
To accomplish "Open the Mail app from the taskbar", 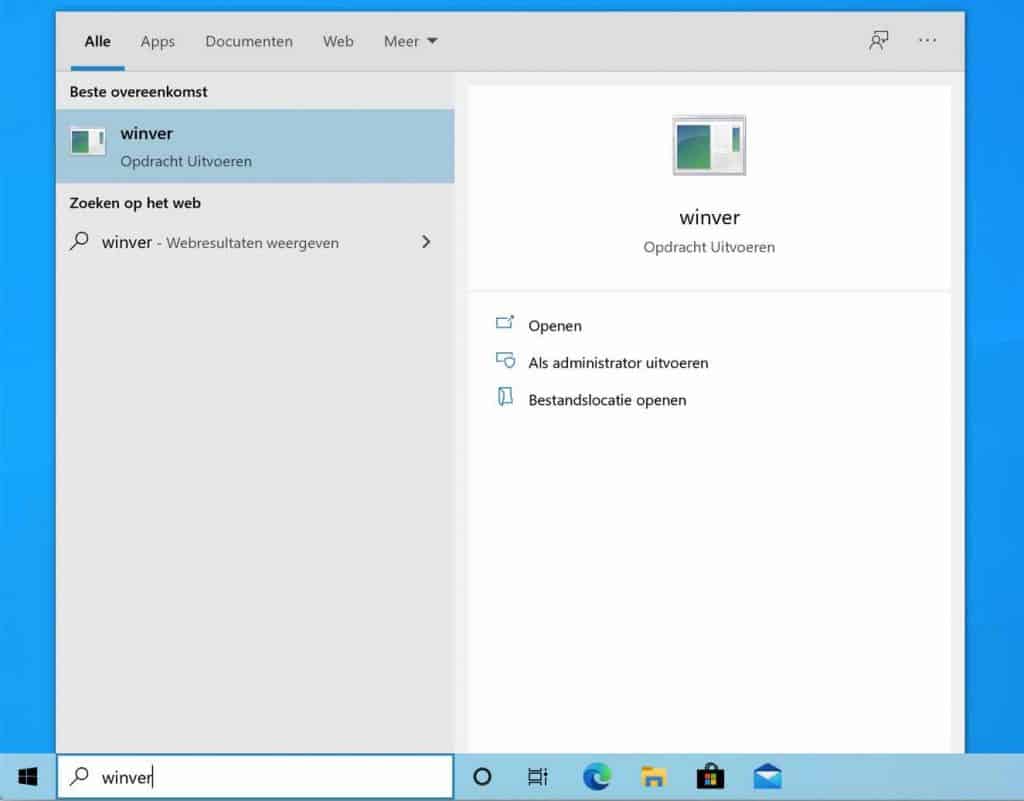I will click(767, 777).
